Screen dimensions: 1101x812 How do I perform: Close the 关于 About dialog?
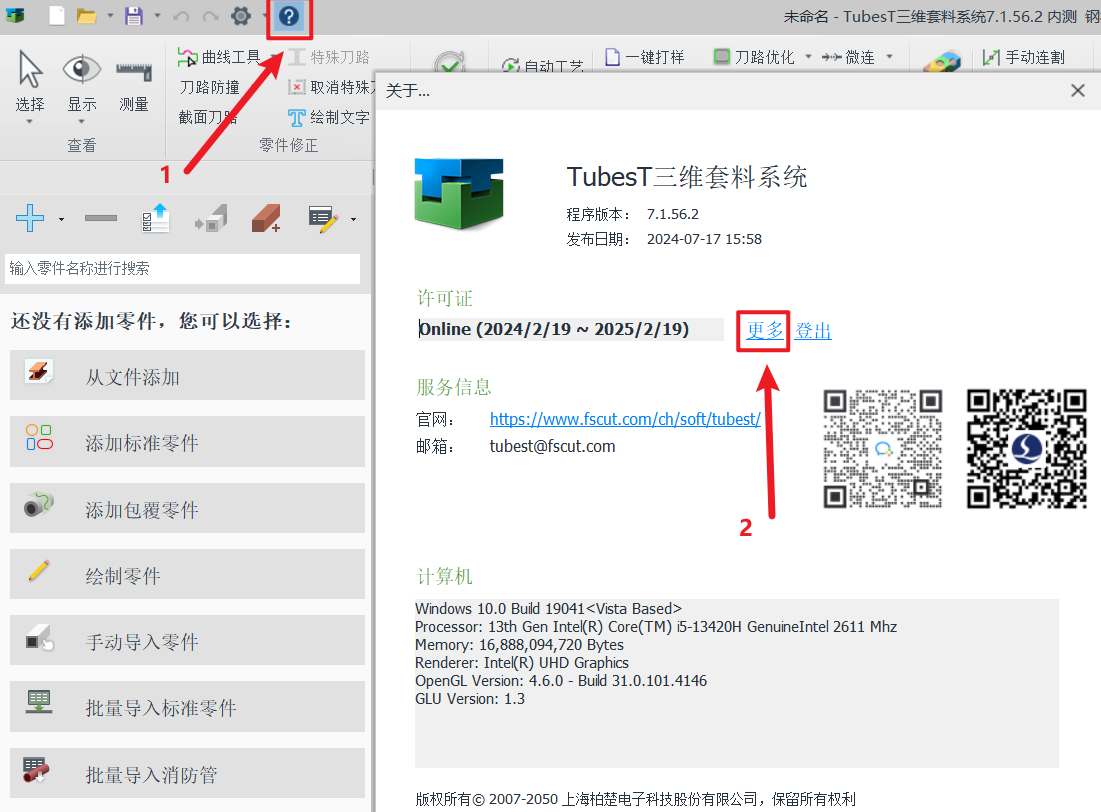(x=1078, y=91)
